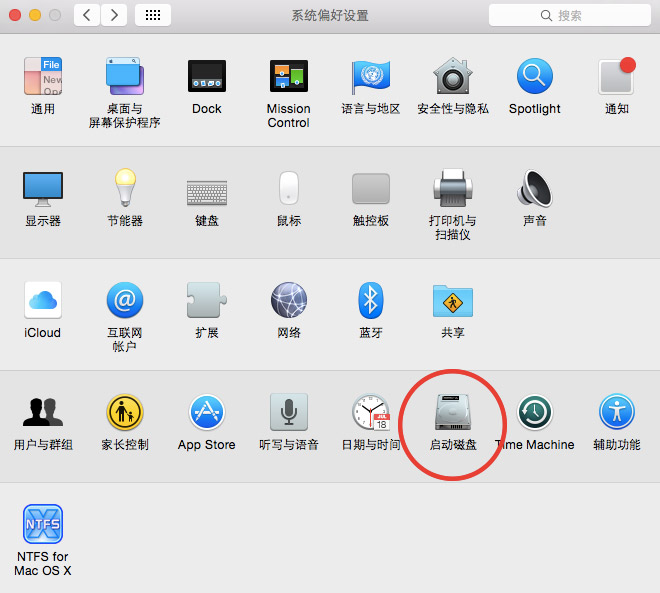Go back with the left arrow button
This screenshot has height=593, width=660.
(x=87, y=15)
